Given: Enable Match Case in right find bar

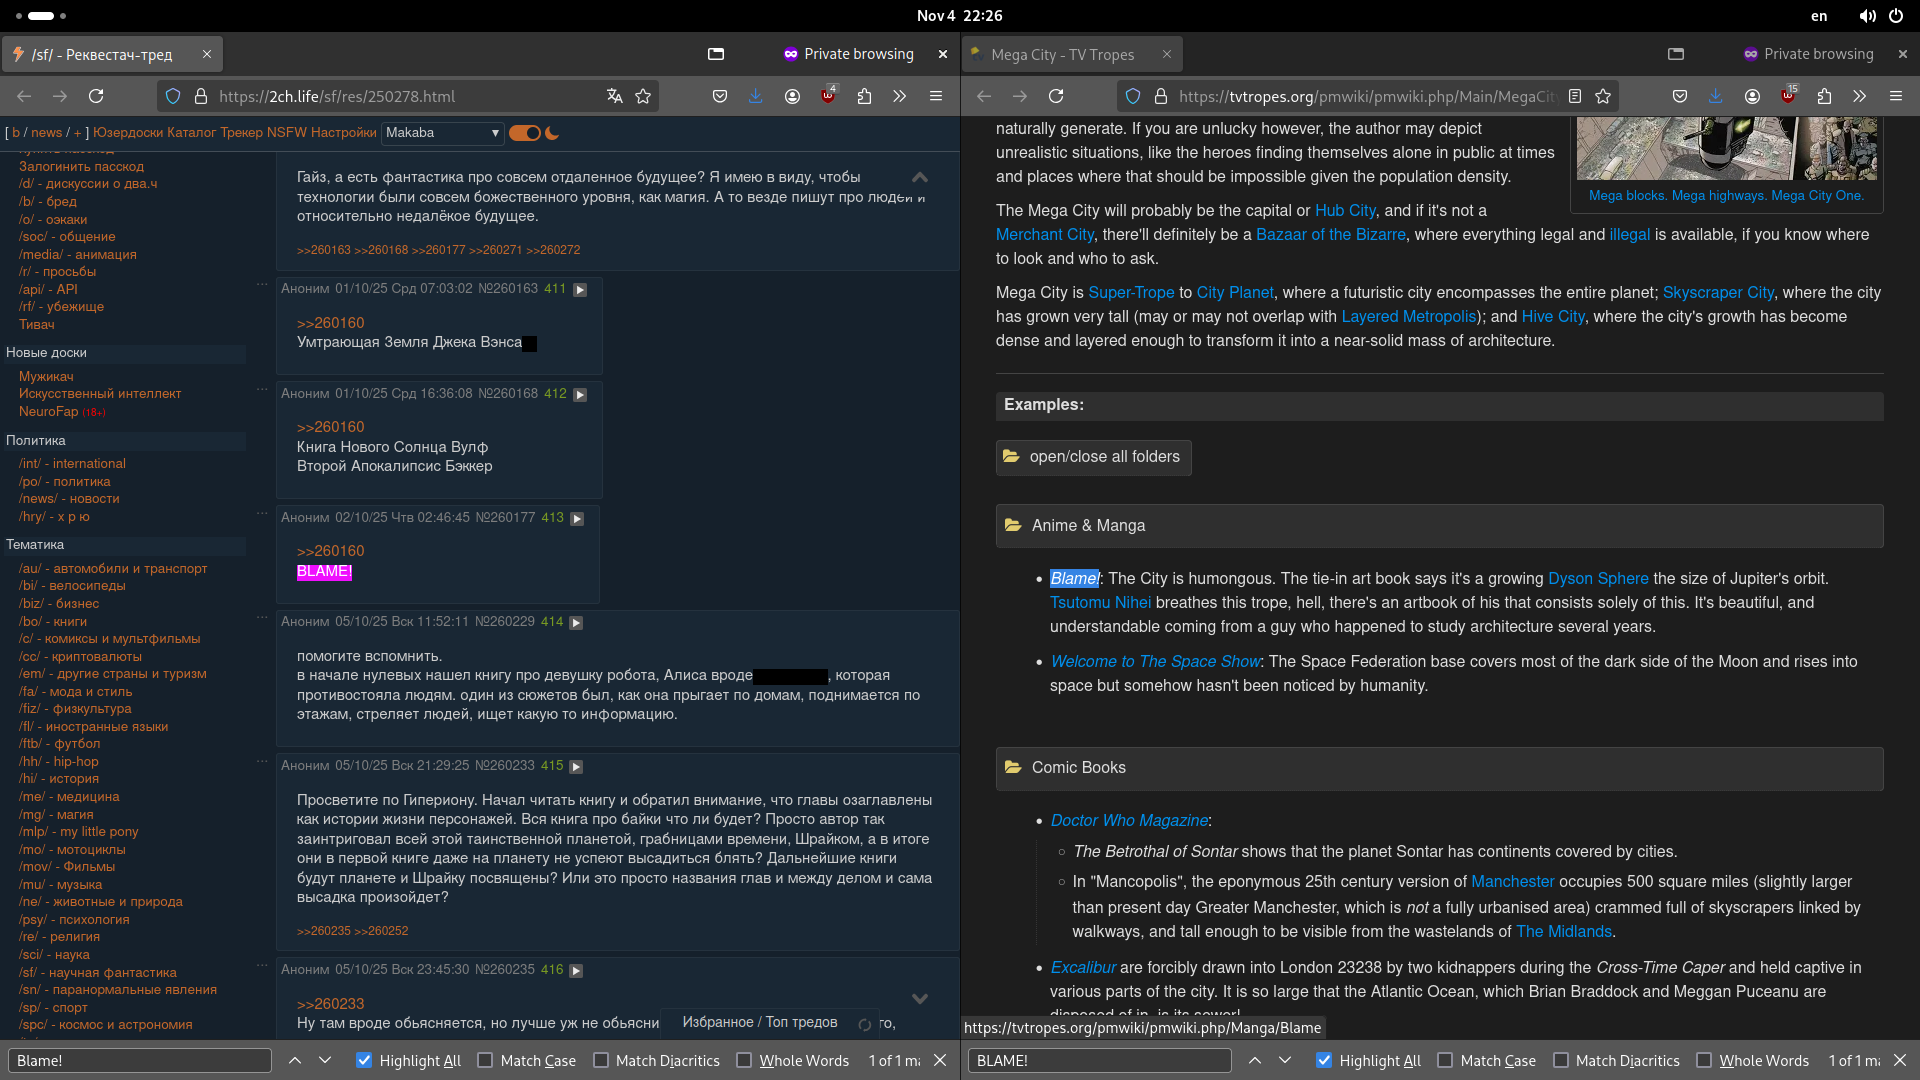Looking at the screenshot, I should [1444, 1060].
